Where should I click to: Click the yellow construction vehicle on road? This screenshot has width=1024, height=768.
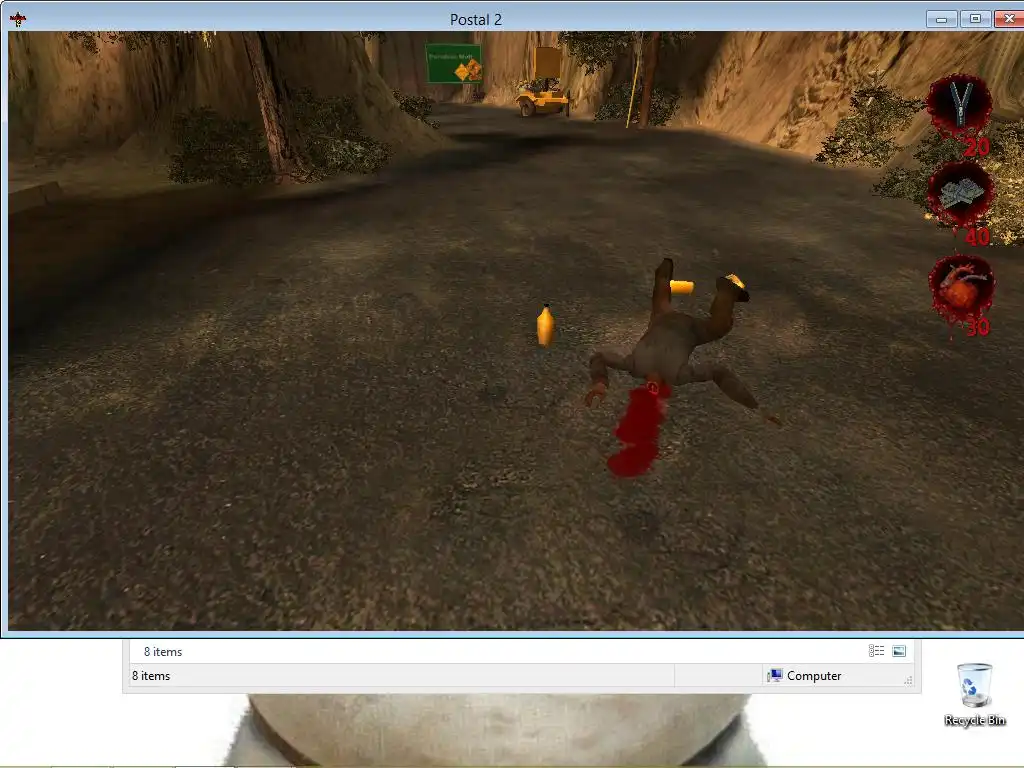click(543, 82)
